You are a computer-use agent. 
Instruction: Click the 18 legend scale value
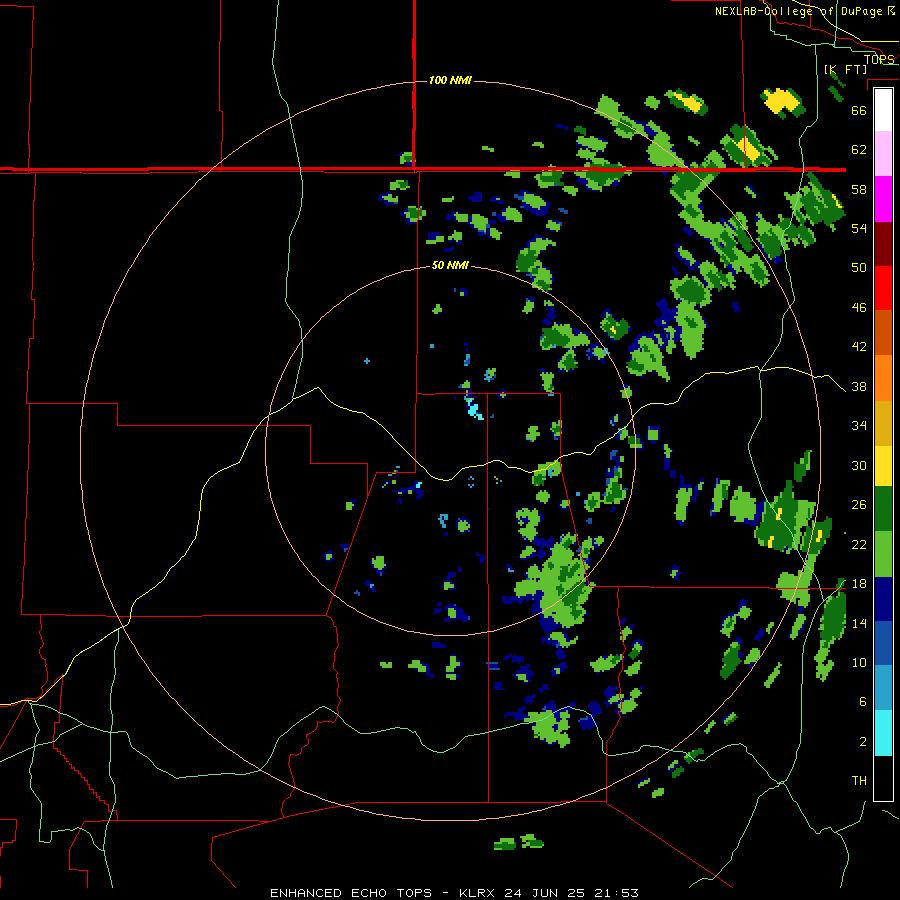tap(859, 584)
